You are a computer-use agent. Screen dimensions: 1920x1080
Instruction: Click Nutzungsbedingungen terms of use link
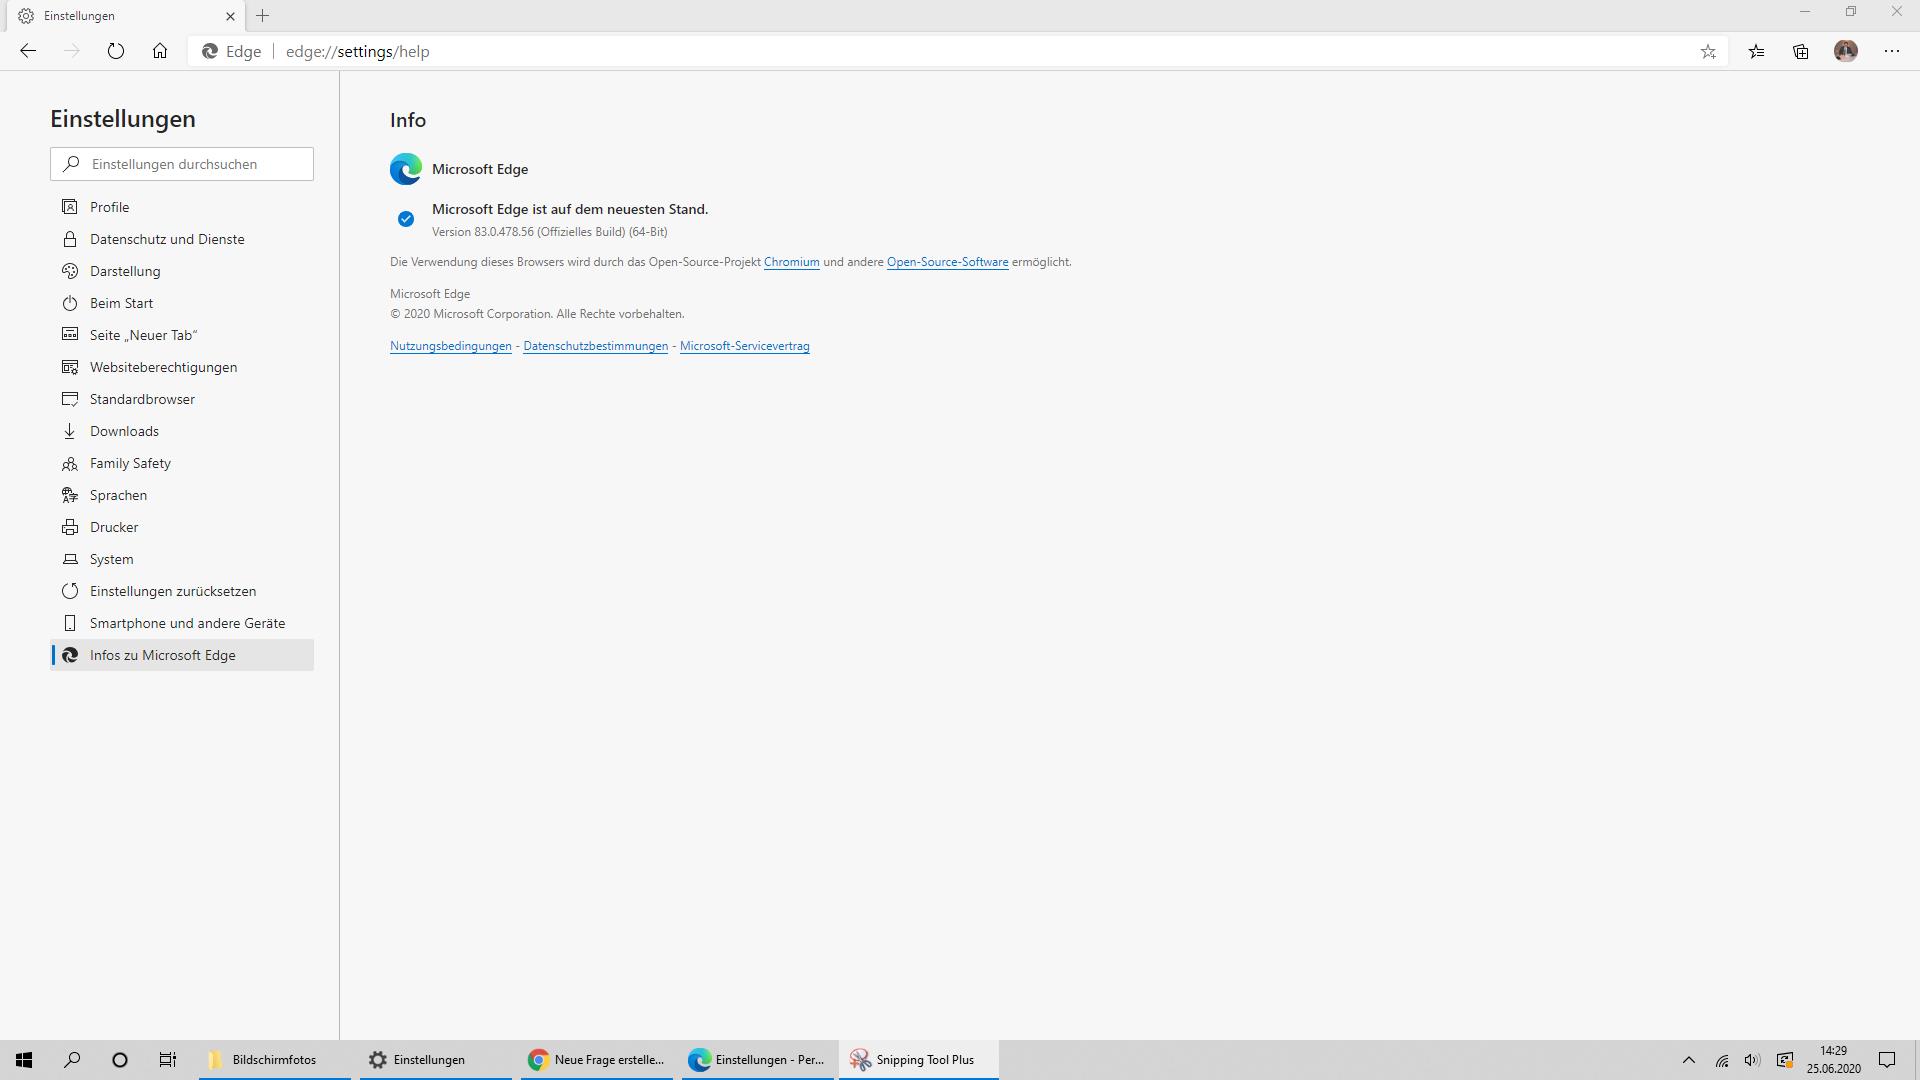pyautogui.click(x=450, y=345)
